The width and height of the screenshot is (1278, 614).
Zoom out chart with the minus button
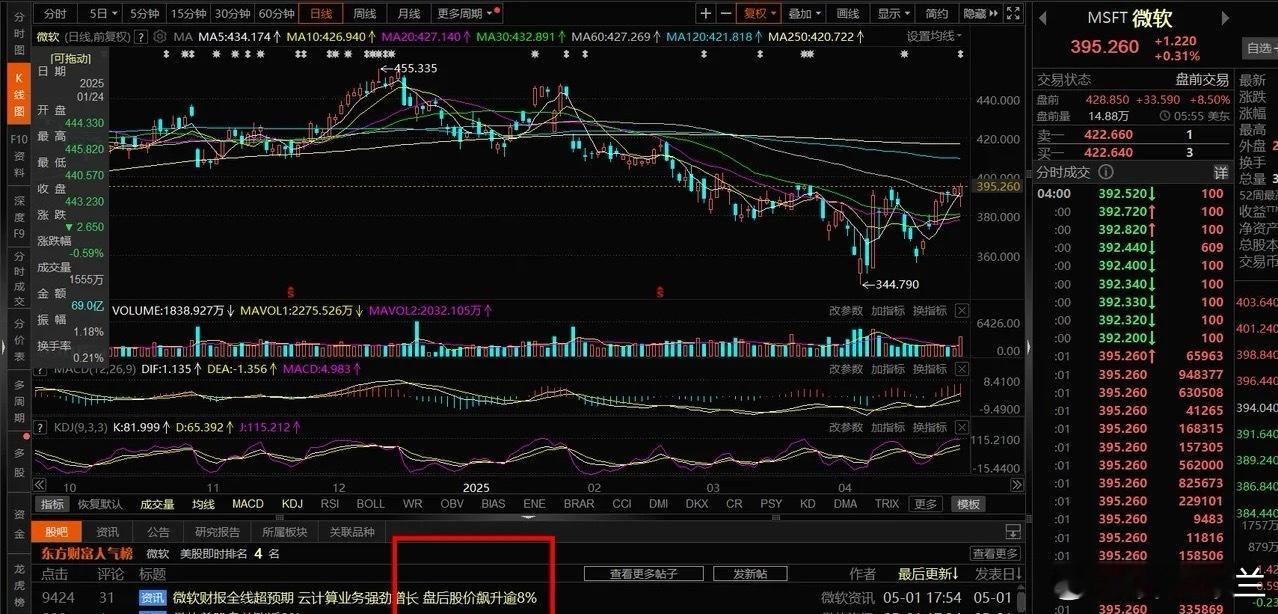click(x=725, y=13)
